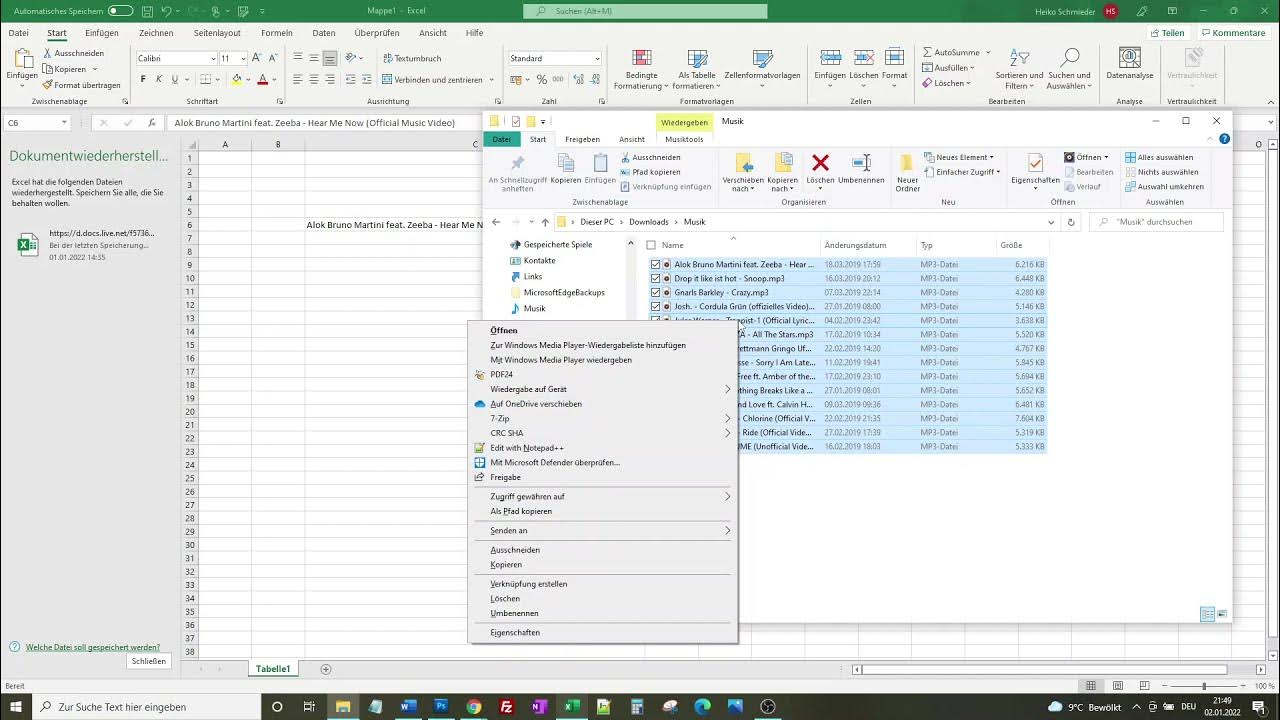Image resolution: width=1280 pixels, height=720 pixels.
Task: Click Excel save icon in title bar
Action: coord(146,11)
